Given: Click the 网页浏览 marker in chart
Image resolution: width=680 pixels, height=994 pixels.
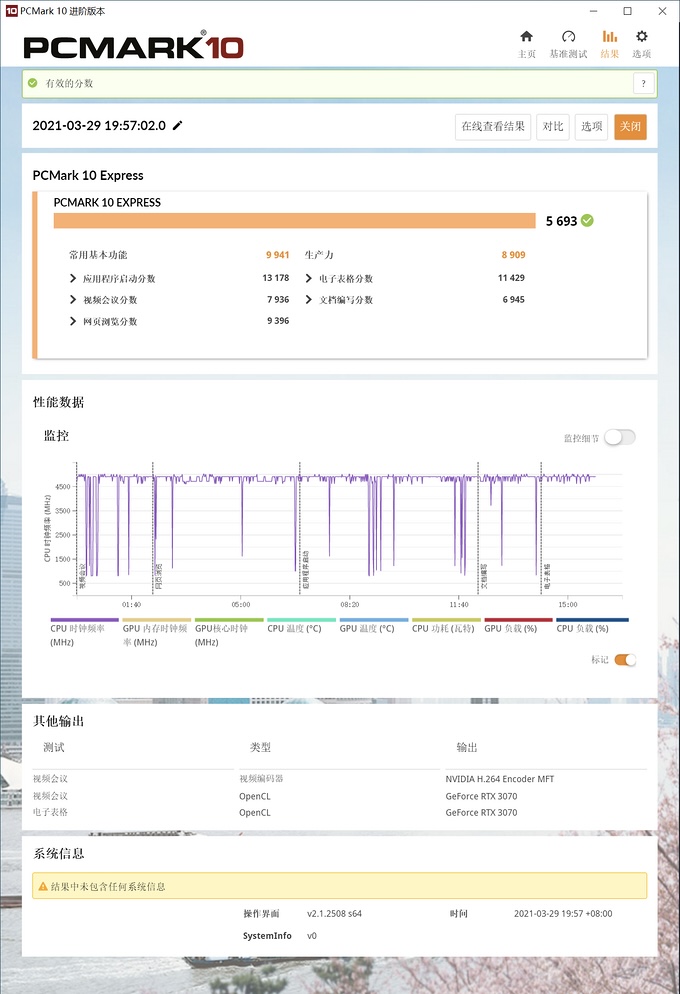Looking at the screenshot, I should coord(158,576).
